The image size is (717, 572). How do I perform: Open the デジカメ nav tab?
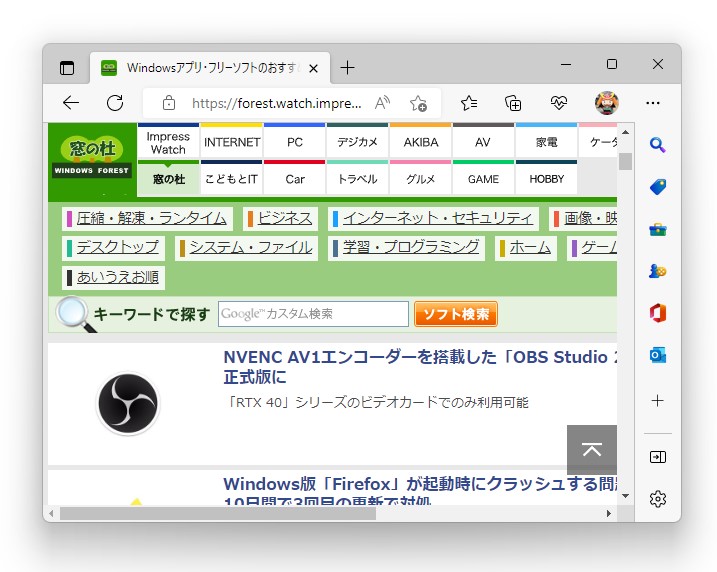click(x=358, y=142)
